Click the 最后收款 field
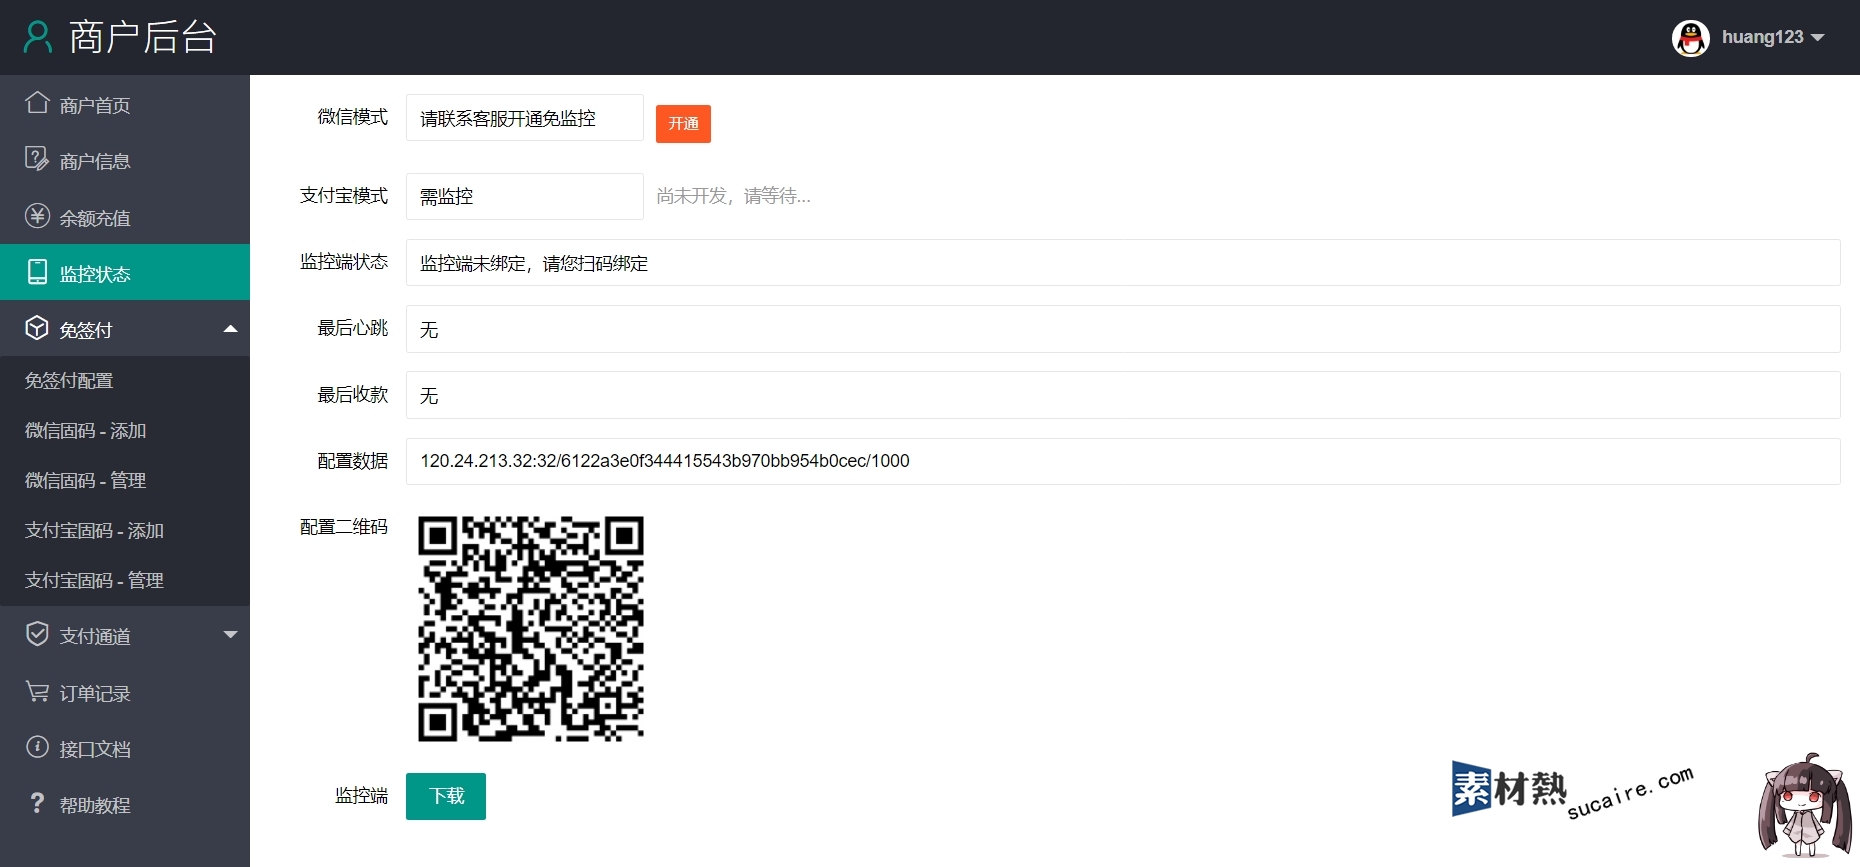Viewport: 1860px width, 867px height. [1123, 395]
